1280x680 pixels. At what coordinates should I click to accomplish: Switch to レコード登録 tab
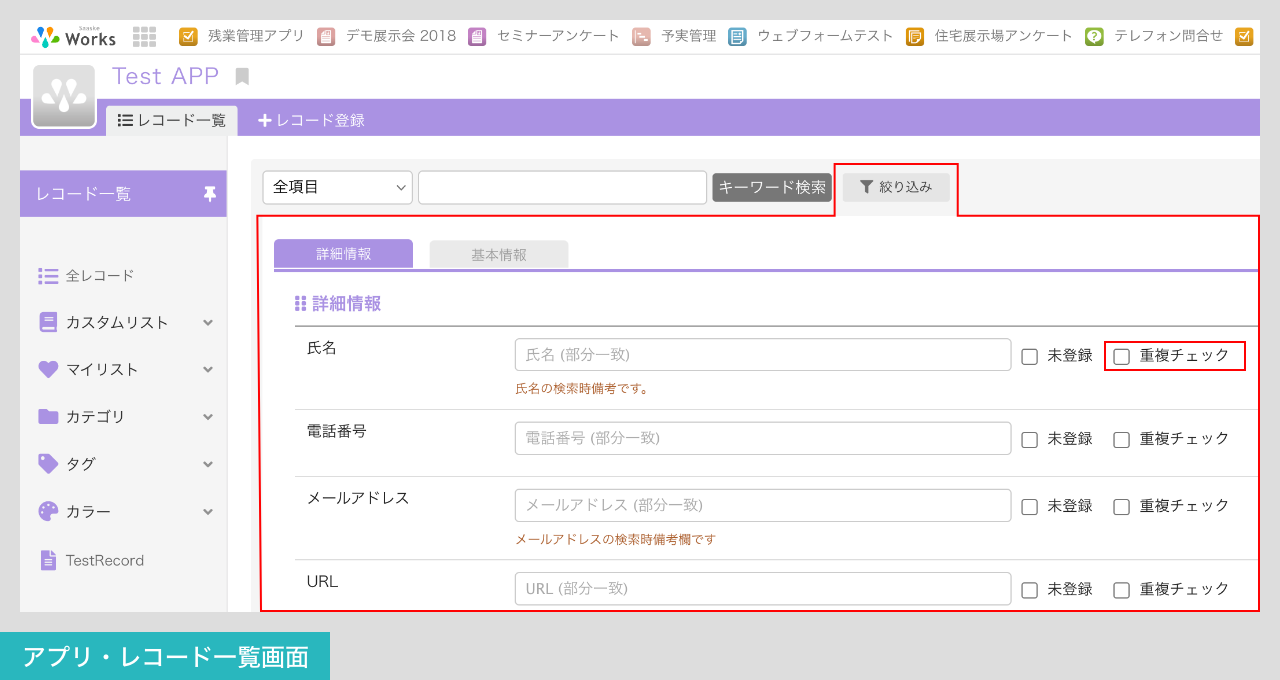(311, 120)
